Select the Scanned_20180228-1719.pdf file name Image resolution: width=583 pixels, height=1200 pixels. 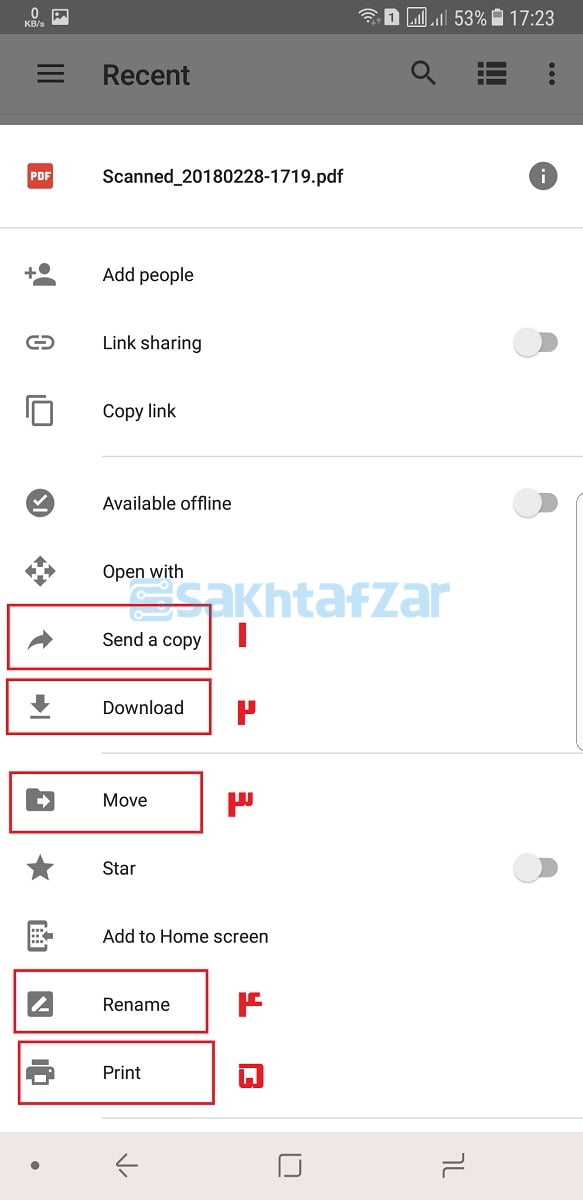(223, 177)
